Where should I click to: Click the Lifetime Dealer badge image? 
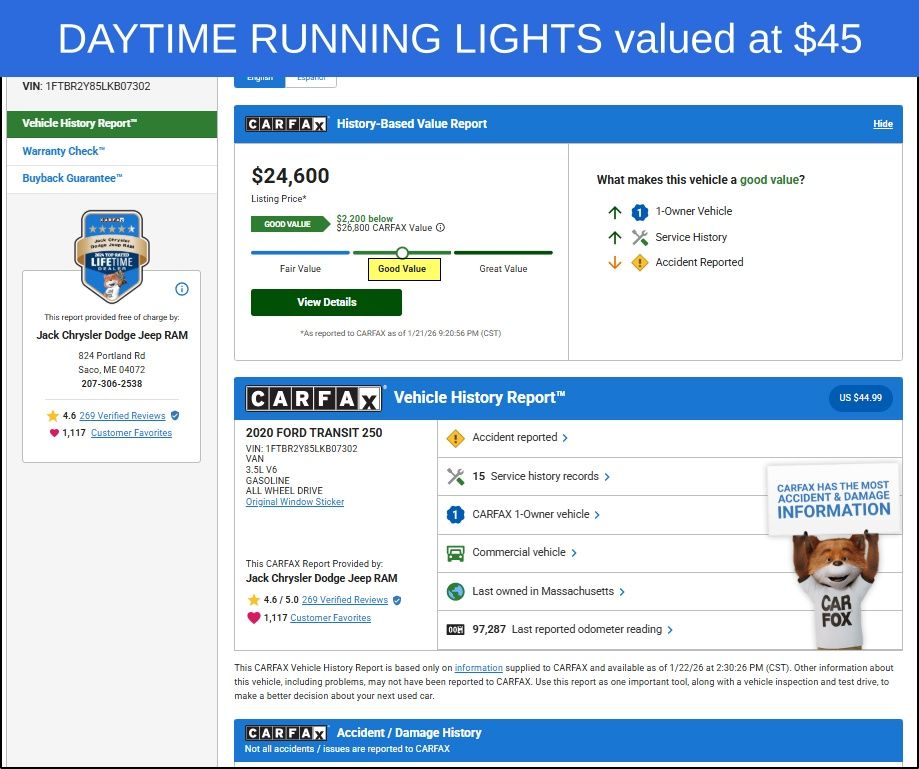click(112, 256)
